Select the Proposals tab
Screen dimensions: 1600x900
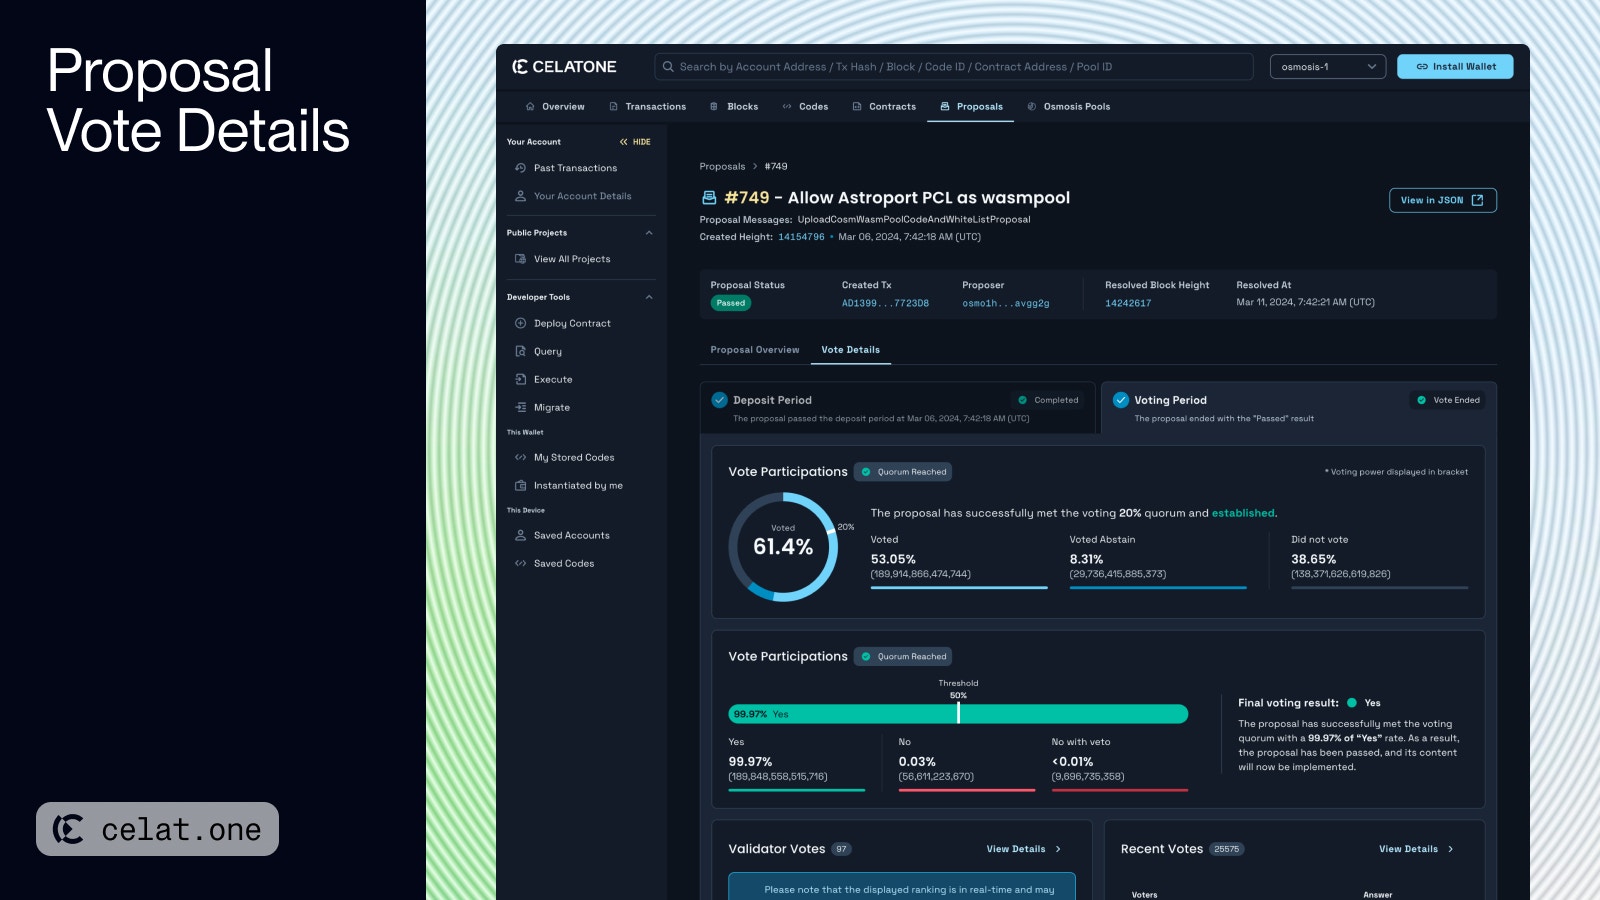(x=971, y=106)
